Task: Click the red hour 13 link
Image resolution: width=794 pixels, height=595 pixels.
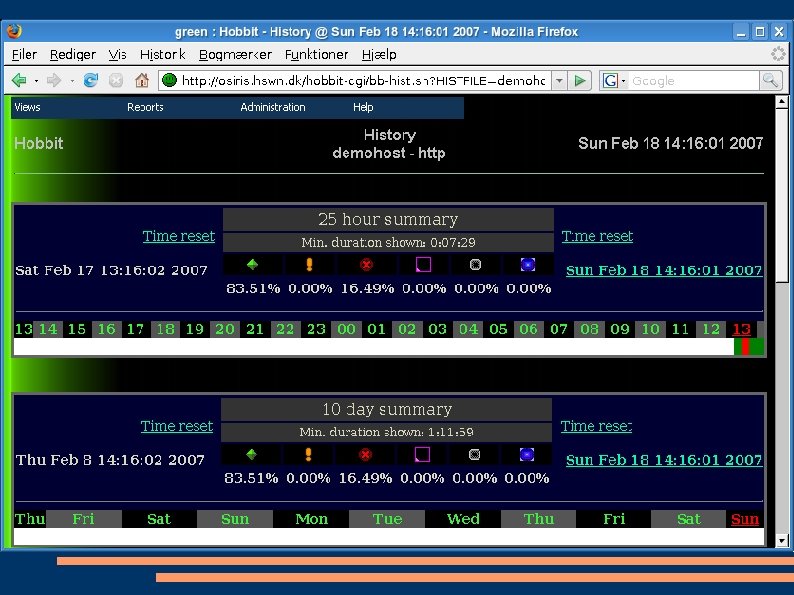Action: [x=741, y=329]
